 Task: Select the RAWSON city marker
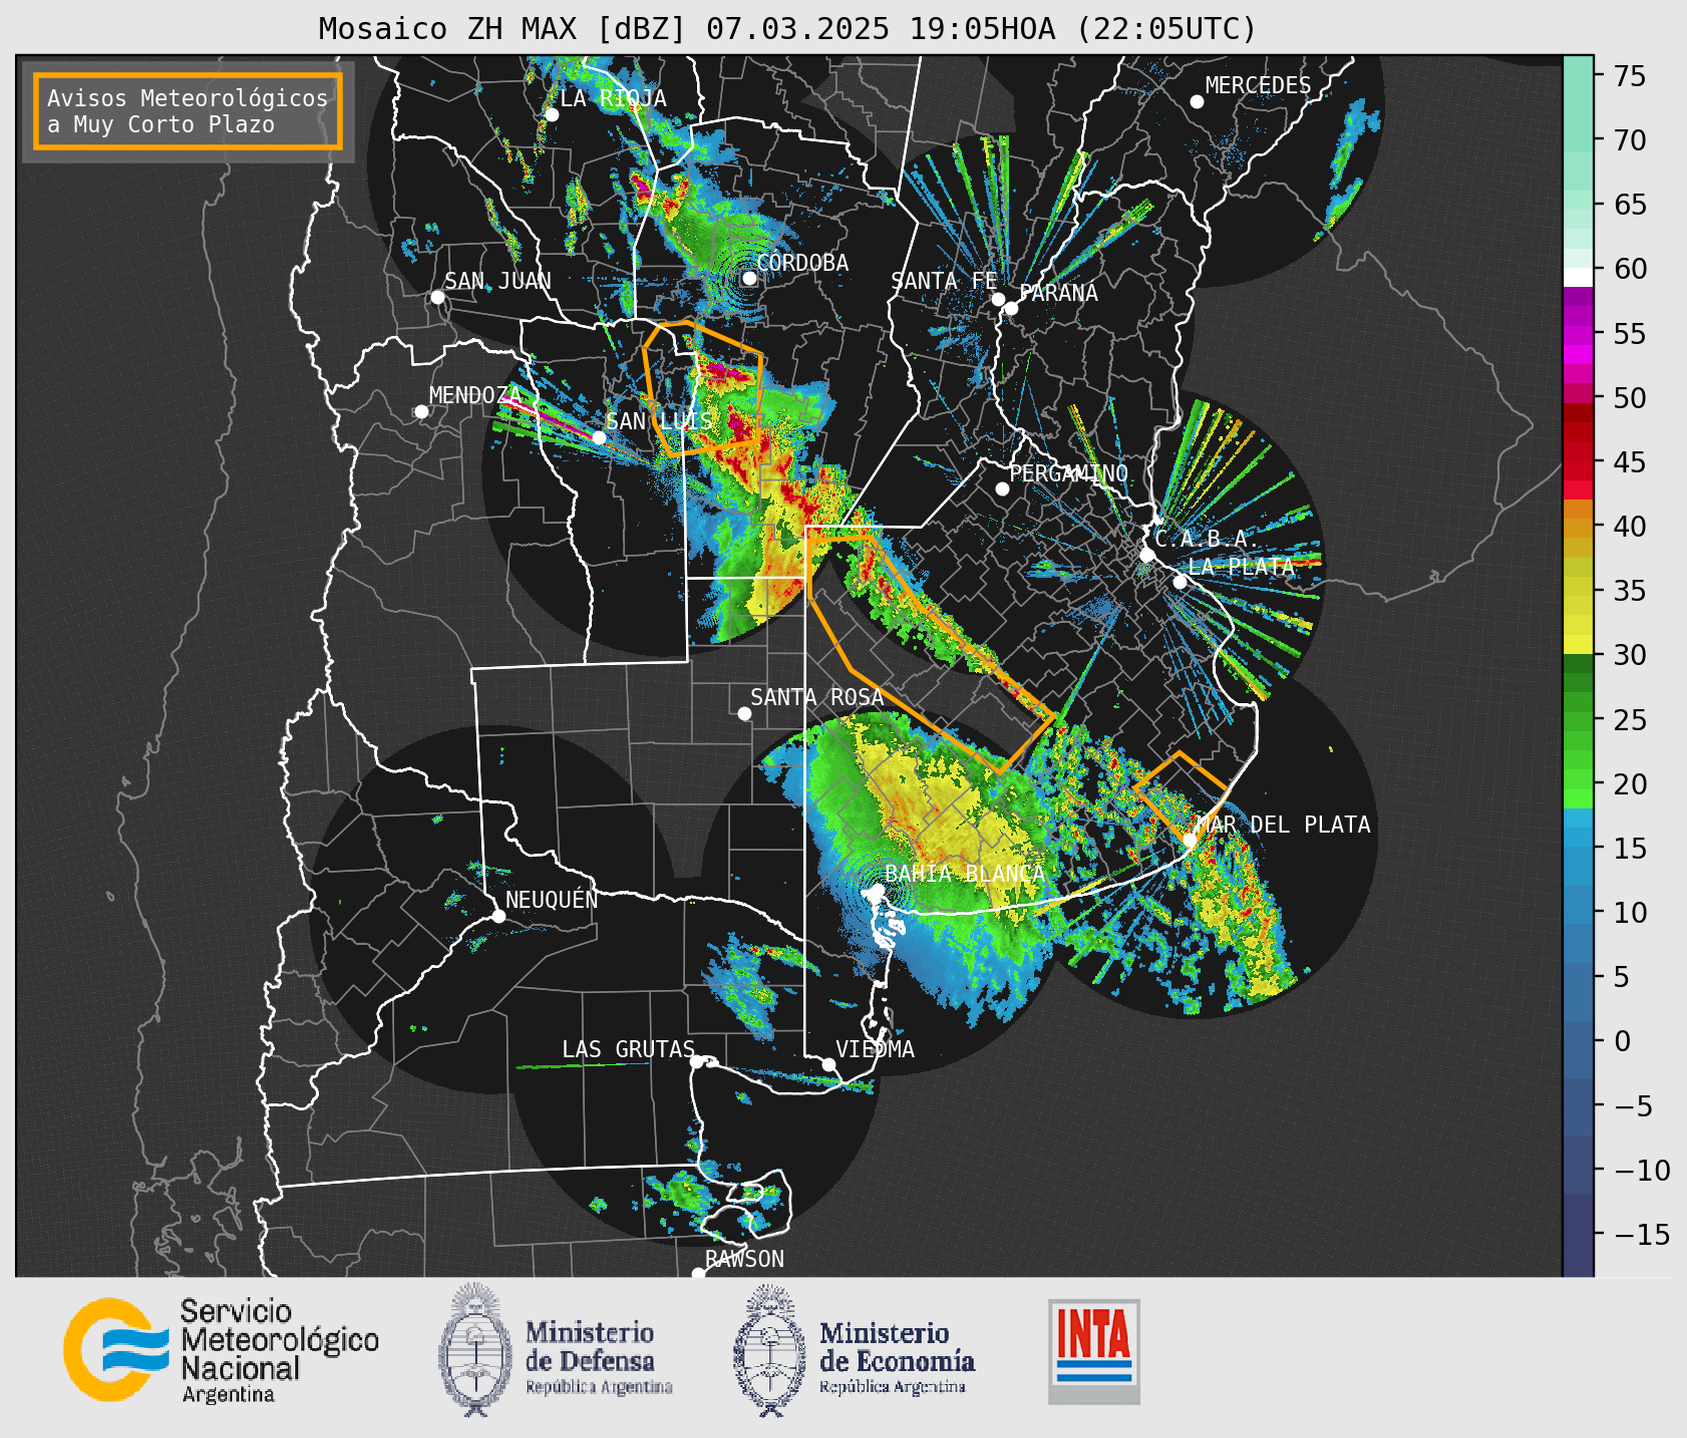(698, 1273)
